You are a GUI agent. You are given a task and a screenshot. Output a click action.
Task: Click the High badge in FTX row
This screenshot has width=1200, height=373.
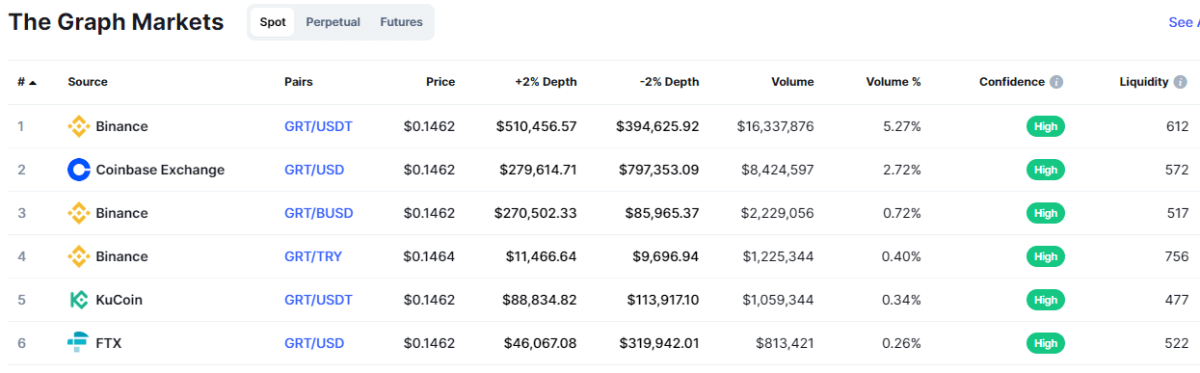click(x=1045, y=343)
